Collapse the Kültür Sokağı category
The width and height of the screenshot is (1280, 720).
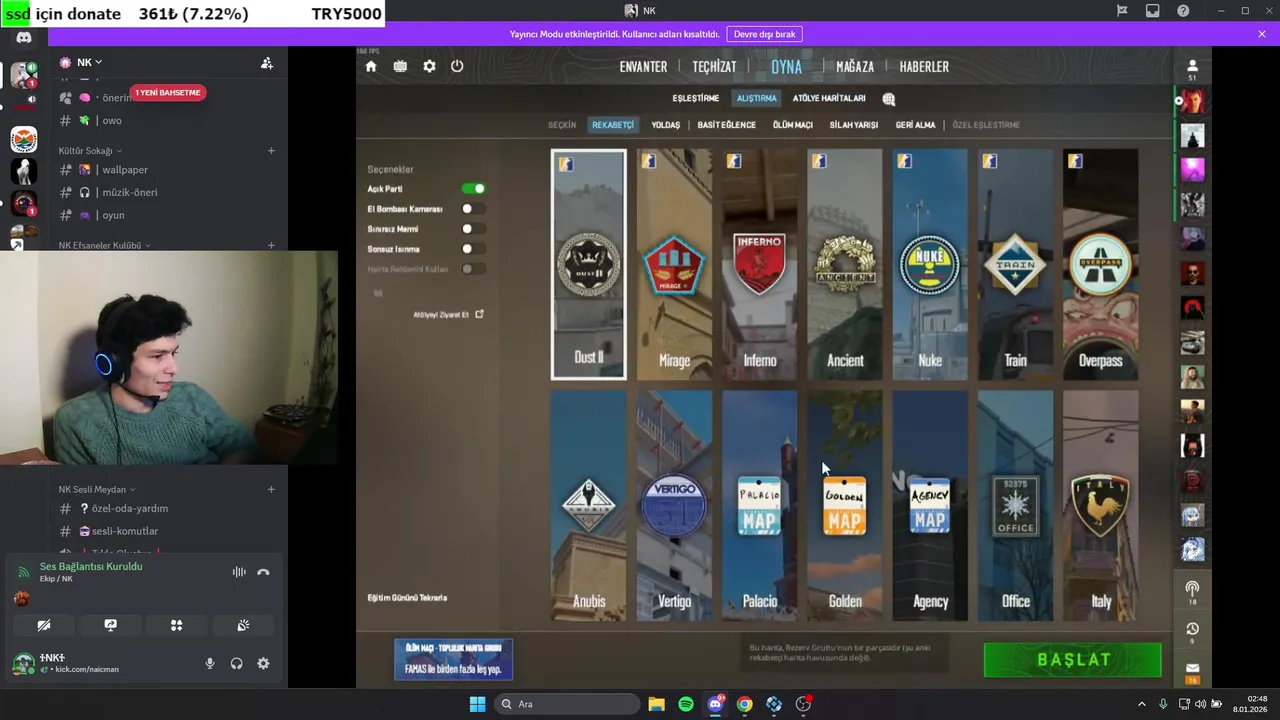click(x=90, y=151)
